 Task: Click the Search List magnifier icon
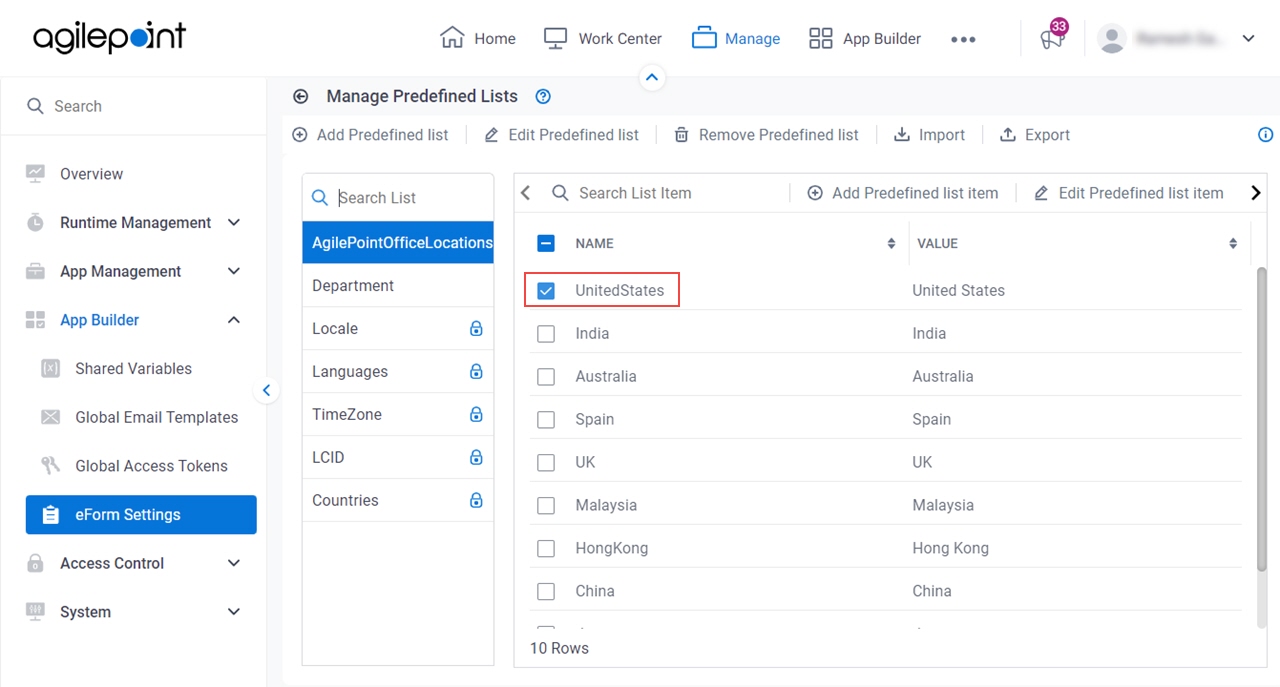pos(320,198)
